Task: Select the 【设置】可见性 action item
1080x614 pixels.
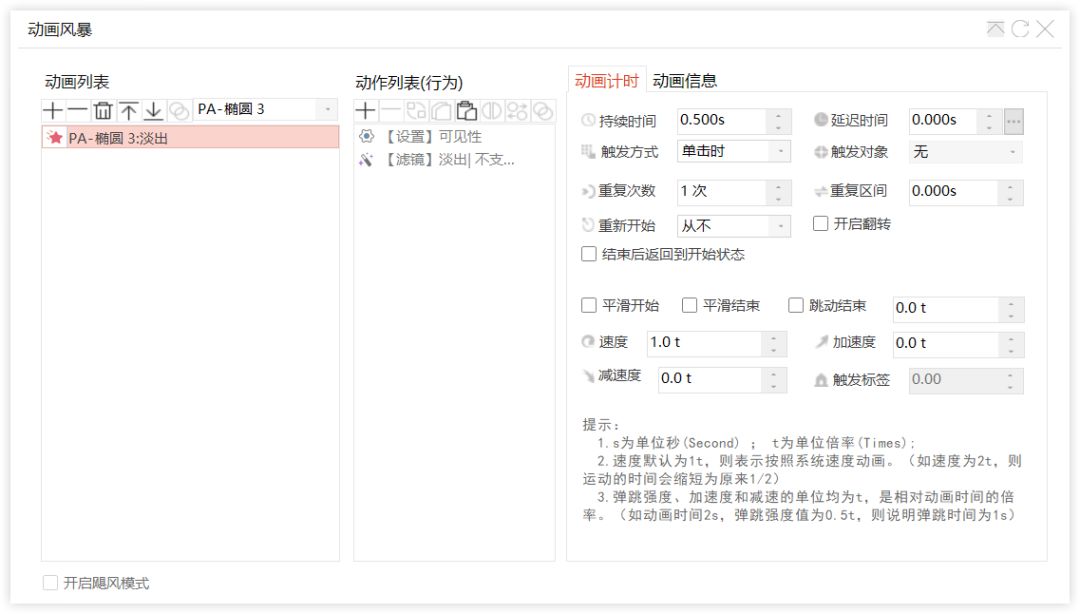Action: click(x=432, y=137)
